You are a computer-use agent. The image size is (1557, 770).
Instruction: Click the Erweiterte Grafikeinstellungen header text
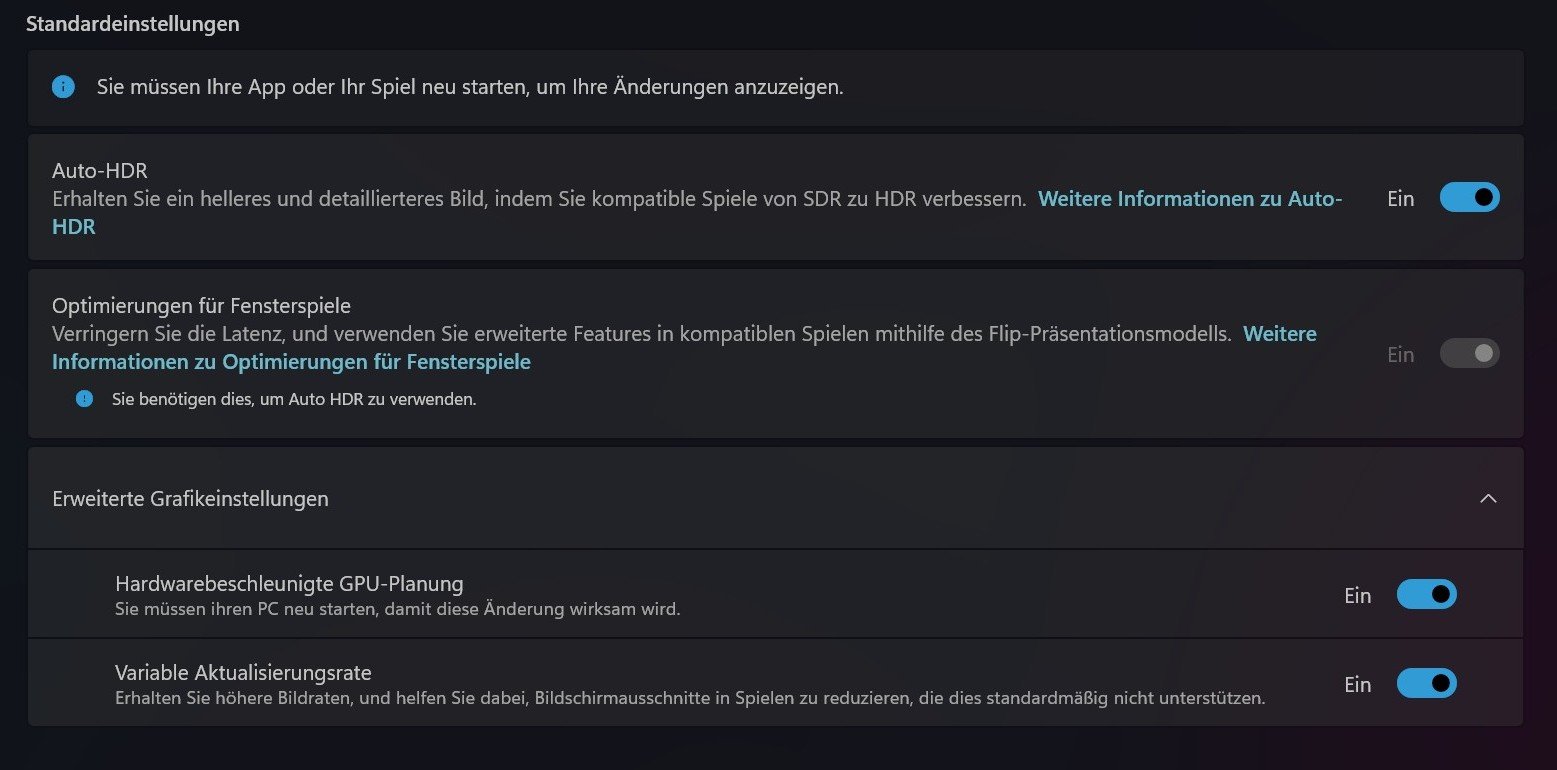[190, 498]
